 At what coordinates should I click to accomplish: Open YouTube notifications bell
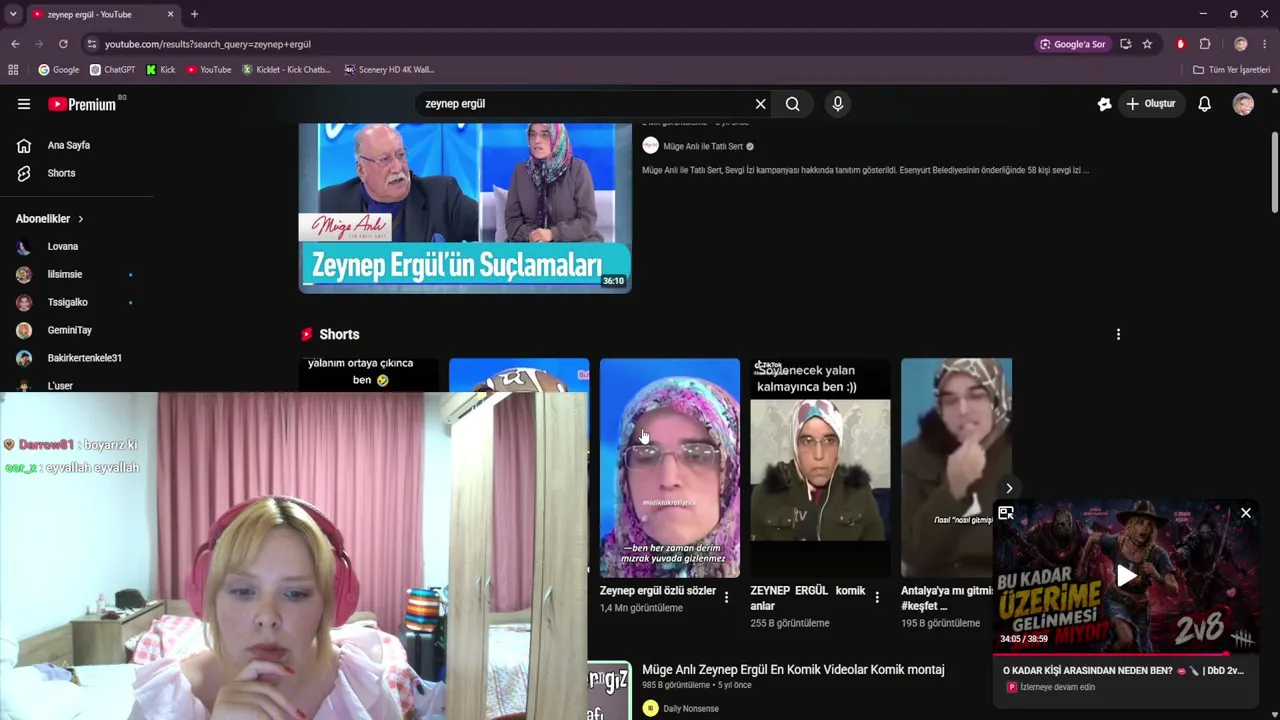1205,104
